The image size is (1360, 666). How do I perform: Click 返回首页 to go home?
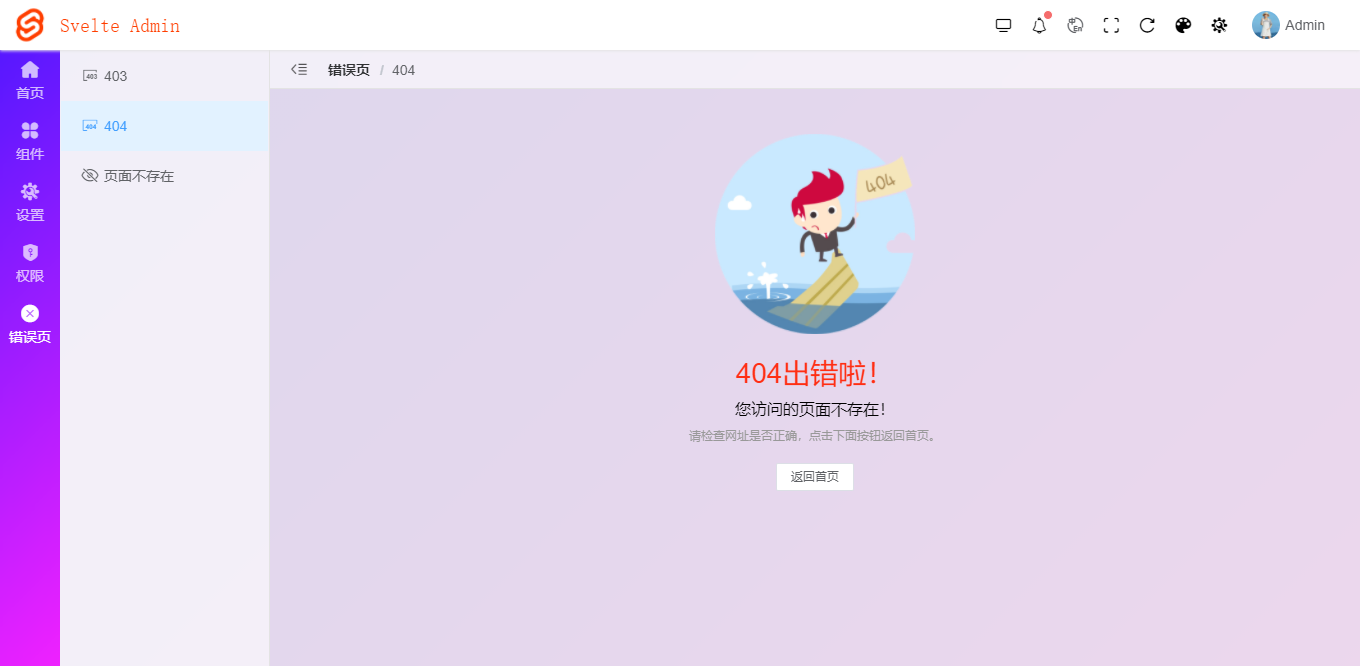coord(814,477)
